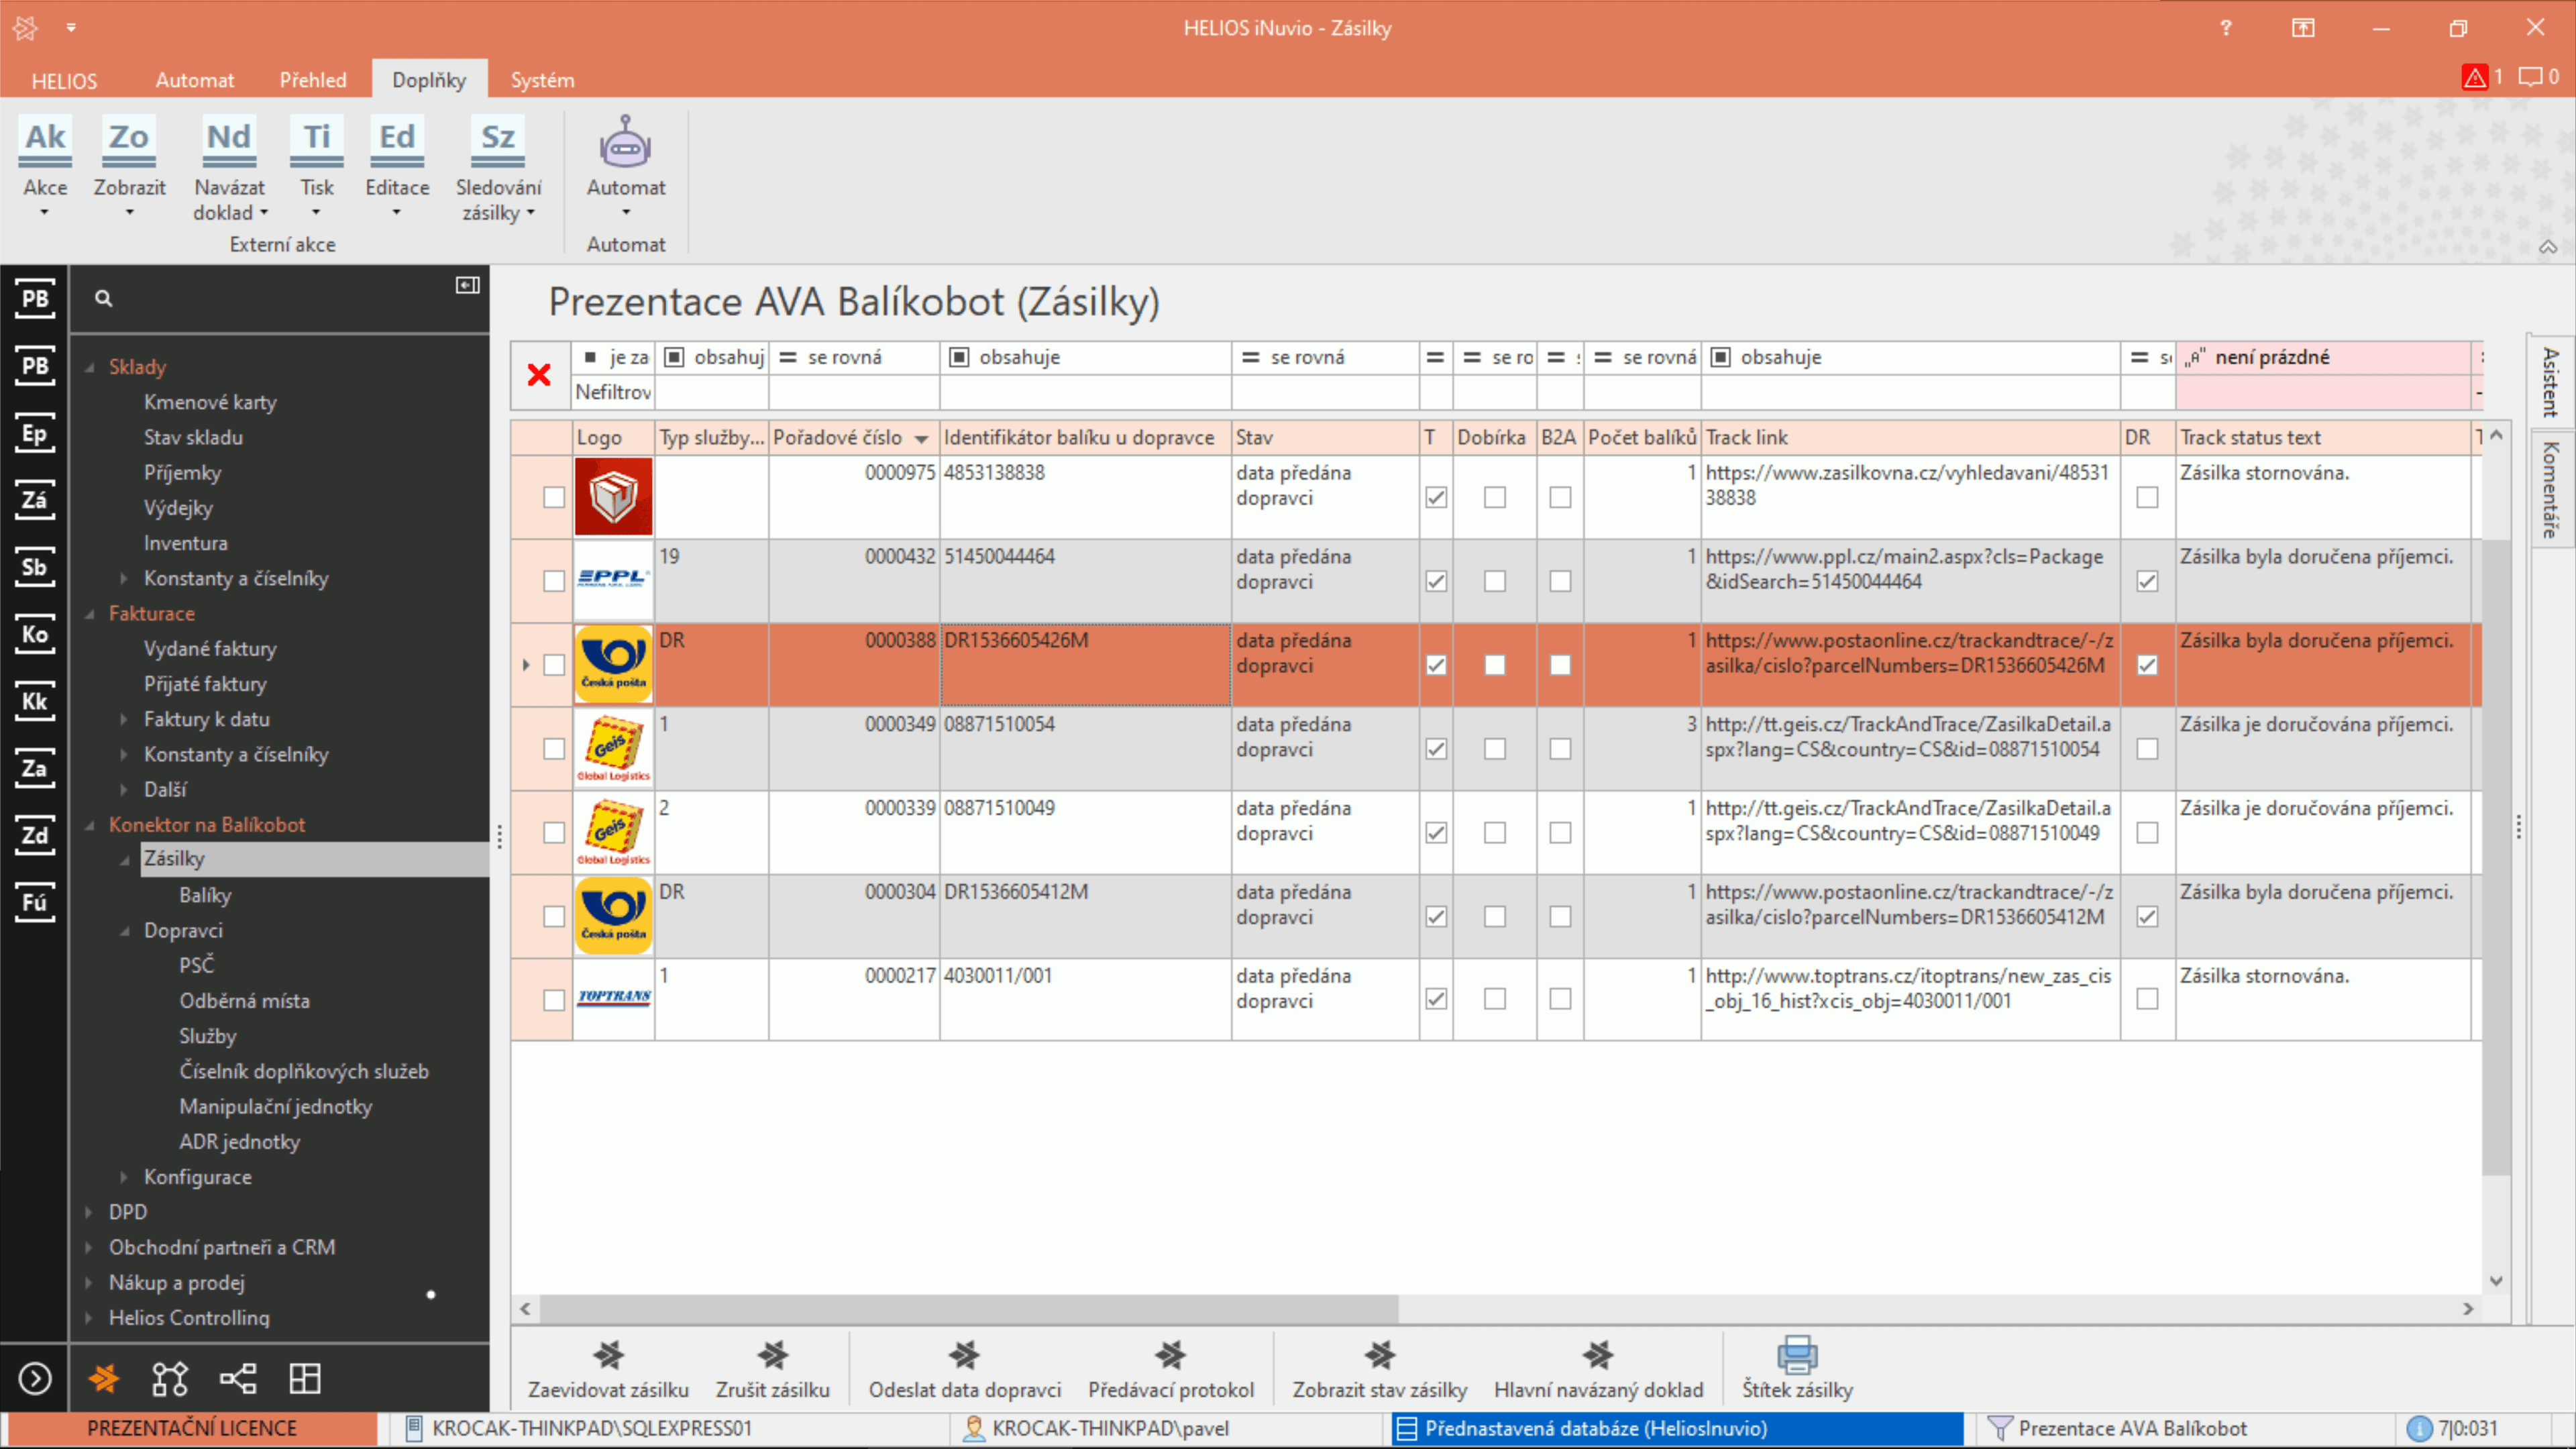Switch to the Přehled ribbon tab
2576x1449 pixels.
coord(313,80)
